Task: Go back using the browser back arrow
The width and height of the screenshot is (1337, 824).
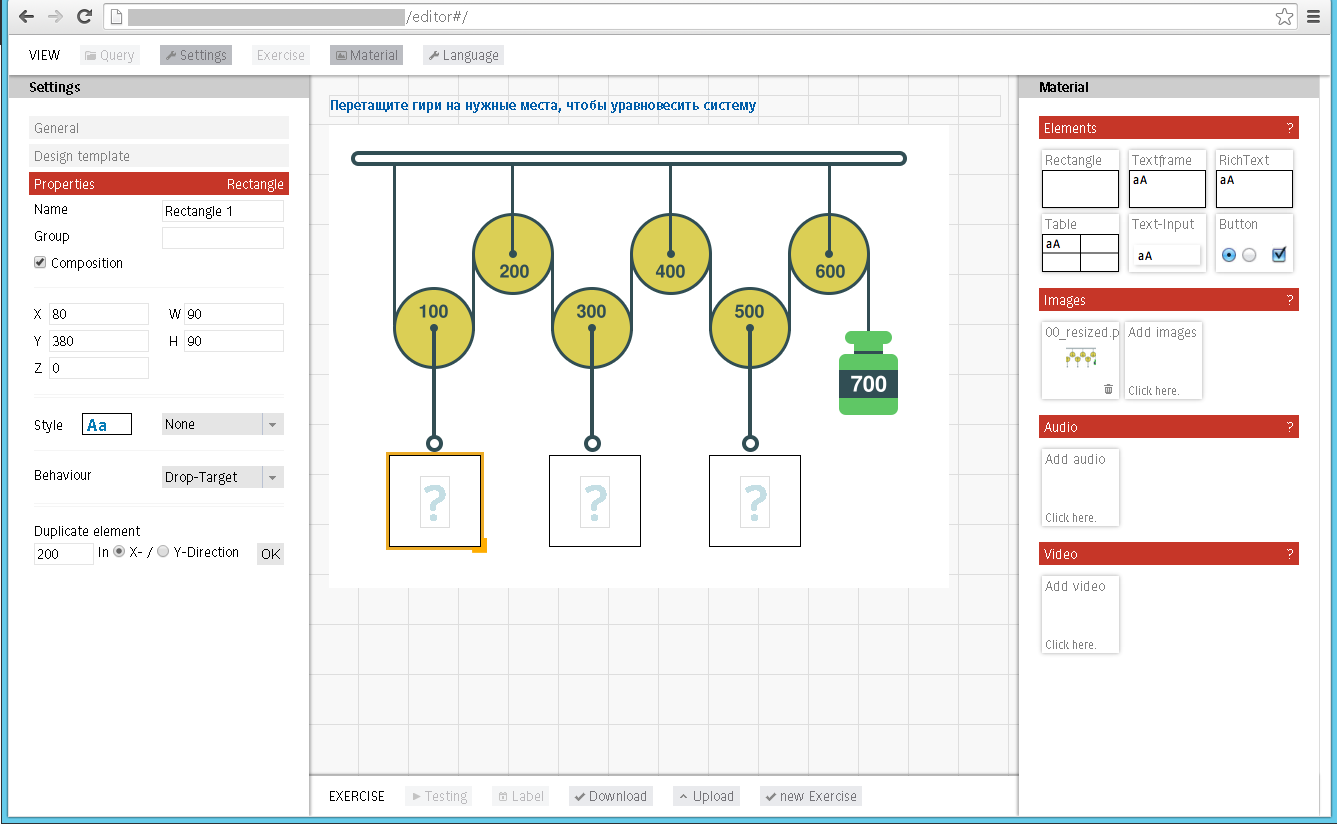Action: [27, 16]
